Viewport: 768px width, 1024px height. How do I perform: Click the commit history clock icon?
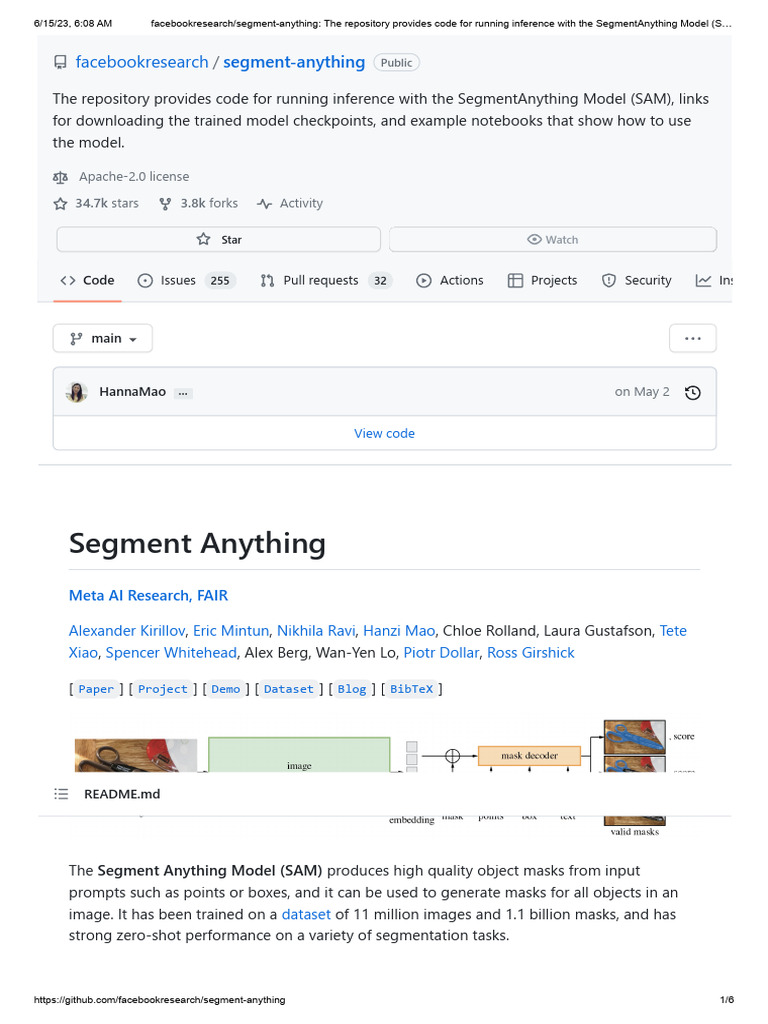[693, 393]
